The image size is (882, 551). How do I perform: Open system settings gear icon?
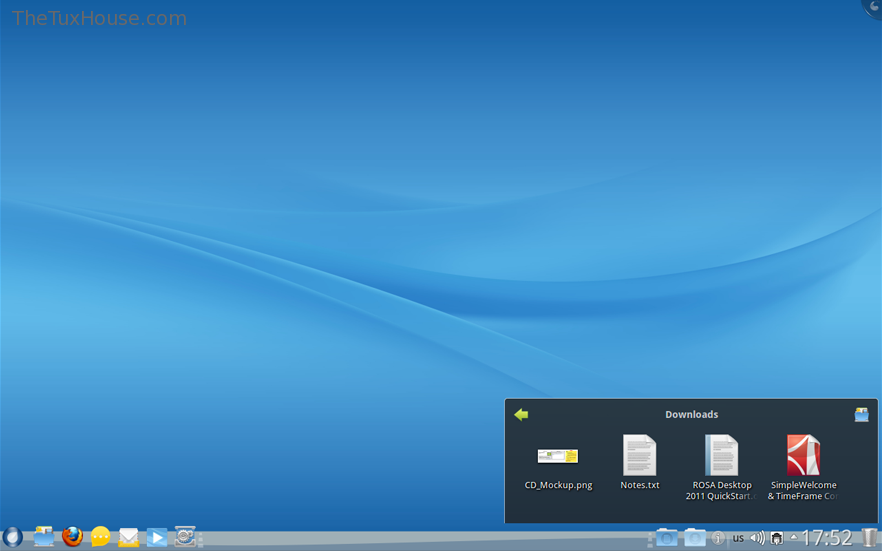(x=185, y=538)
